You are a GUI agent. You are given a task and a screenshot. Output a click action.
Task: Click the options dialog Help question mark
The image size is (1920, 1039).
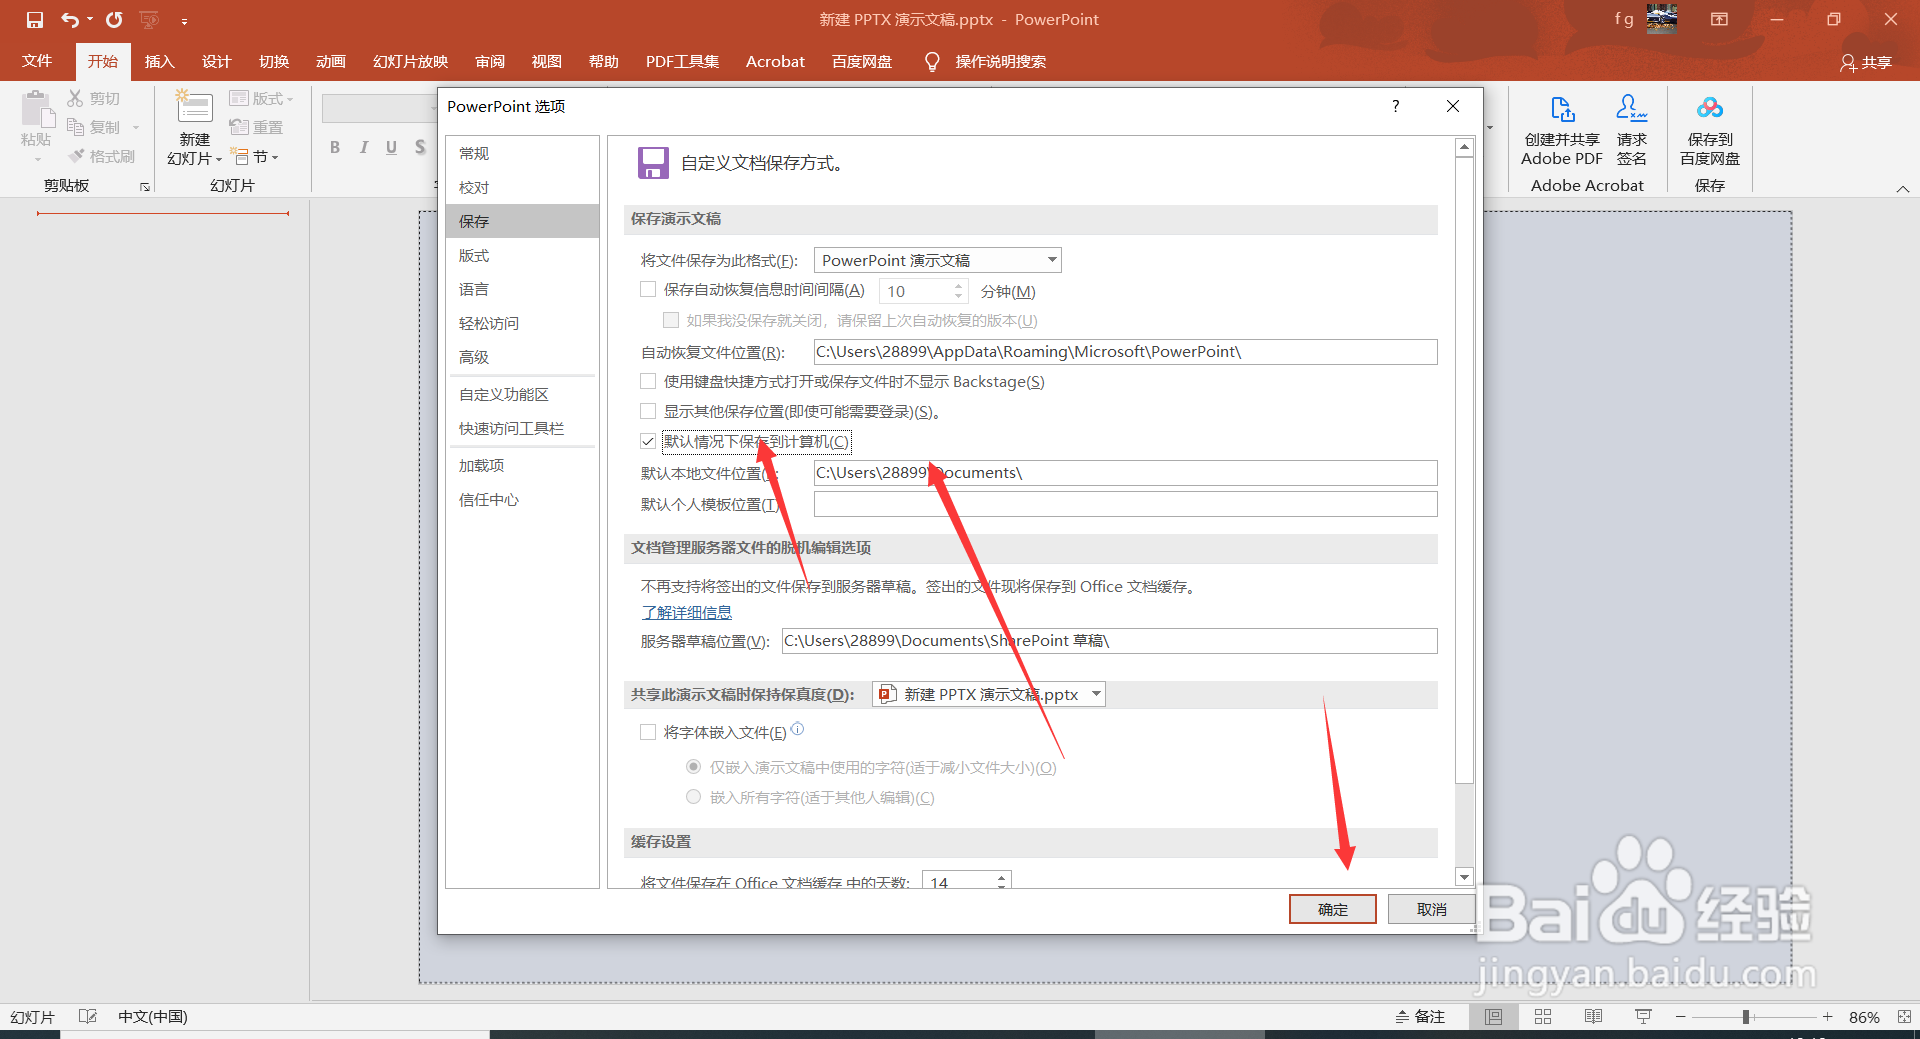1396,106
